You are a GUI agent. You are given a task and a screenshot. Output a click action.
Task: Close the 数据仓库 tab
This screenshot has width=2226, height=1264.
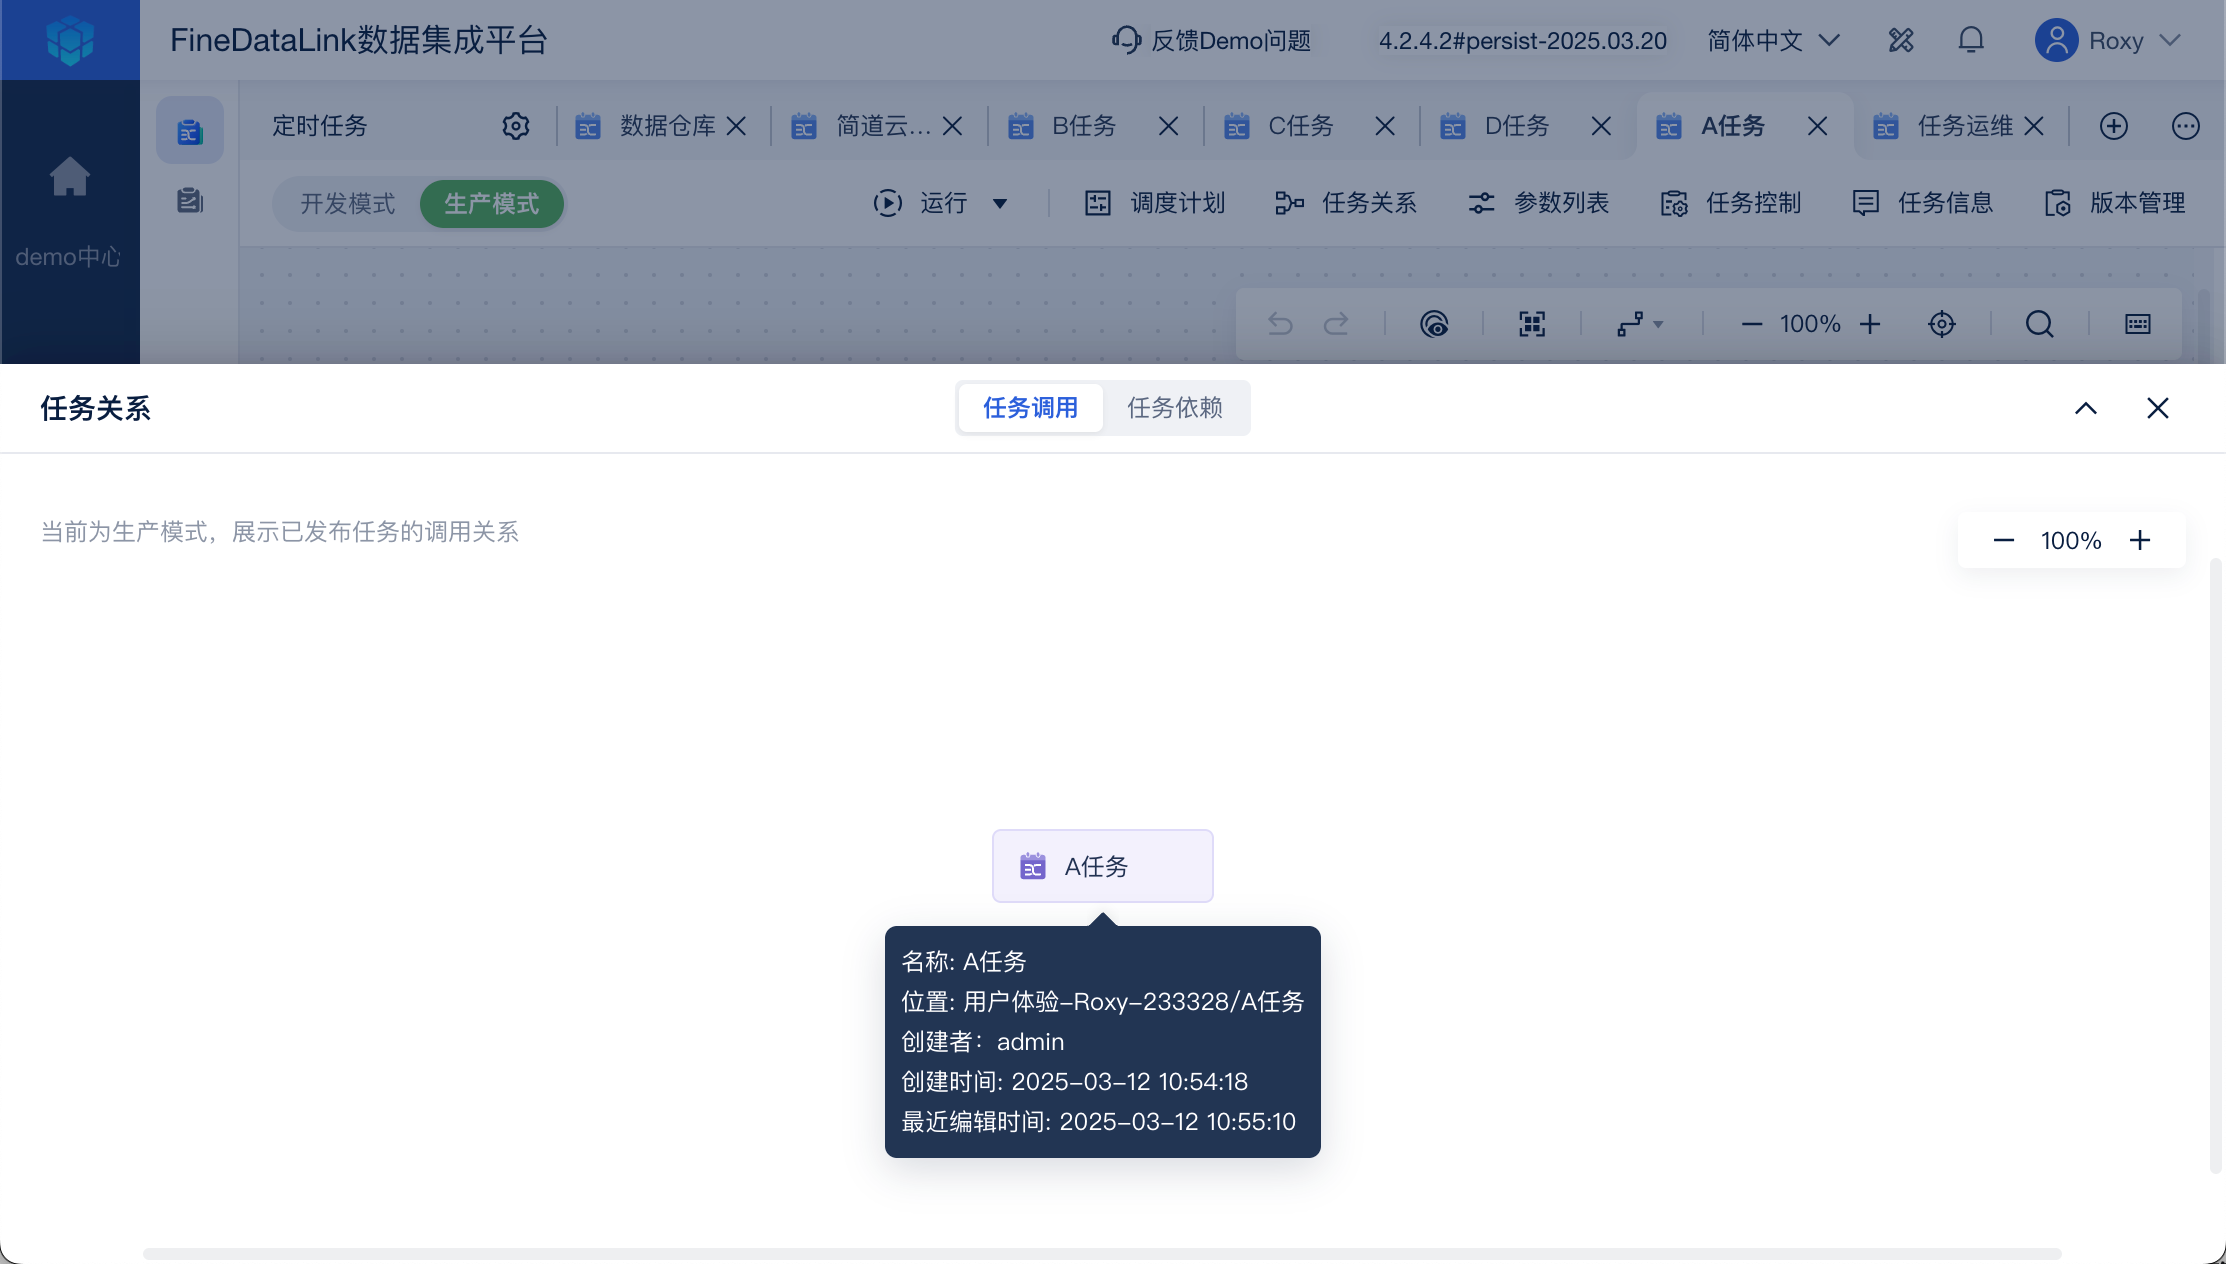click(736, 126)
